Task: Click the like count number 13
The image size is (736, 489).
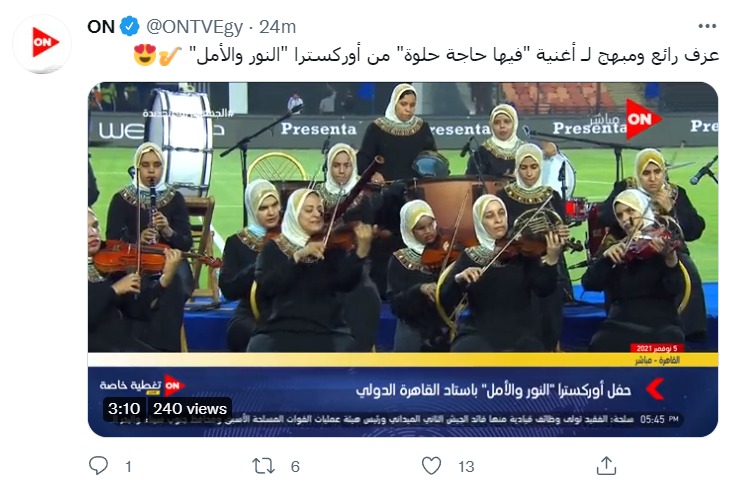Action: (466, 466)
